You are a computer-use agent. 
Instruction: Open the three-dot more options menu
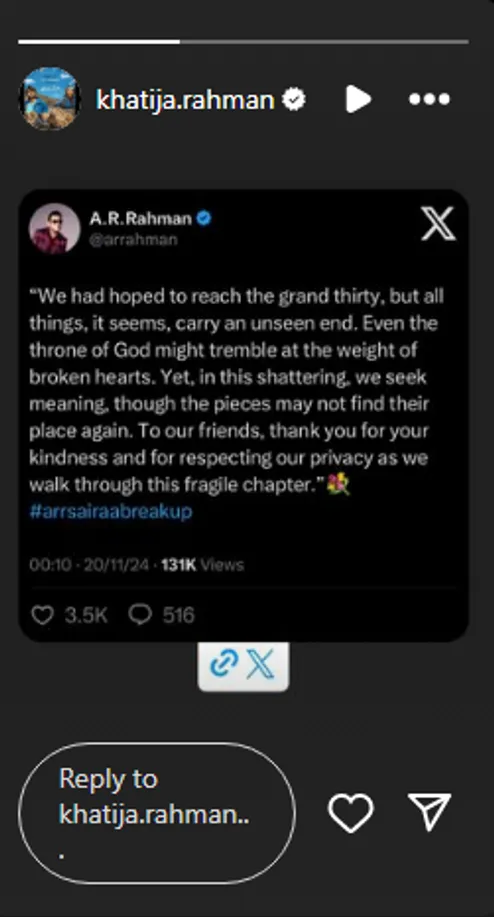pyautogui.click(x=430, y=99)
